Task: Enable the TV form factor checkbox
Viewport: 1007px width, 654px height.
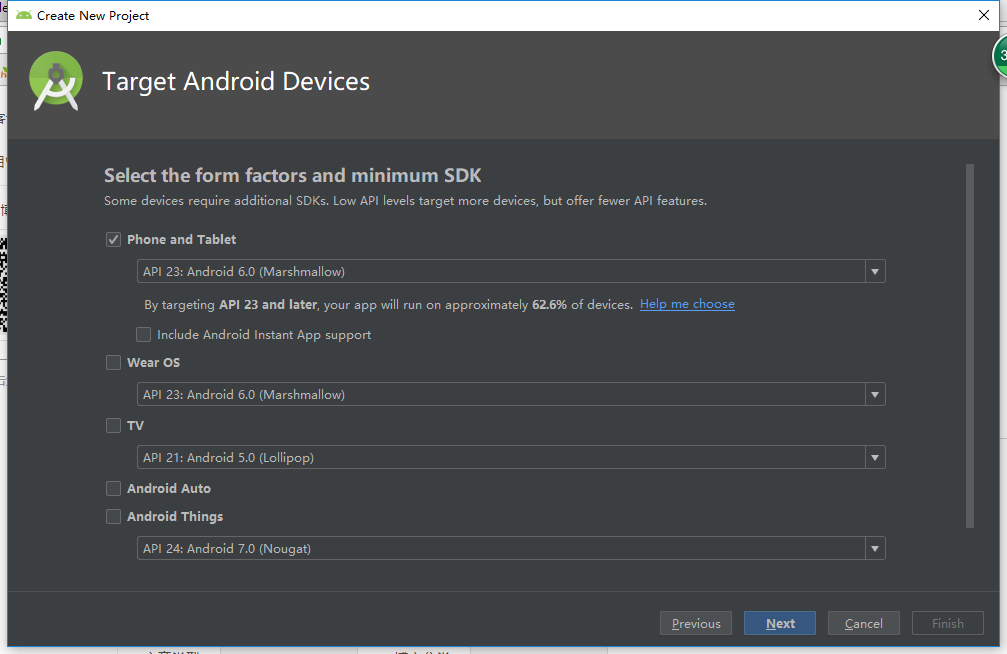Action: pyautogui.click(x=113, y=425)
